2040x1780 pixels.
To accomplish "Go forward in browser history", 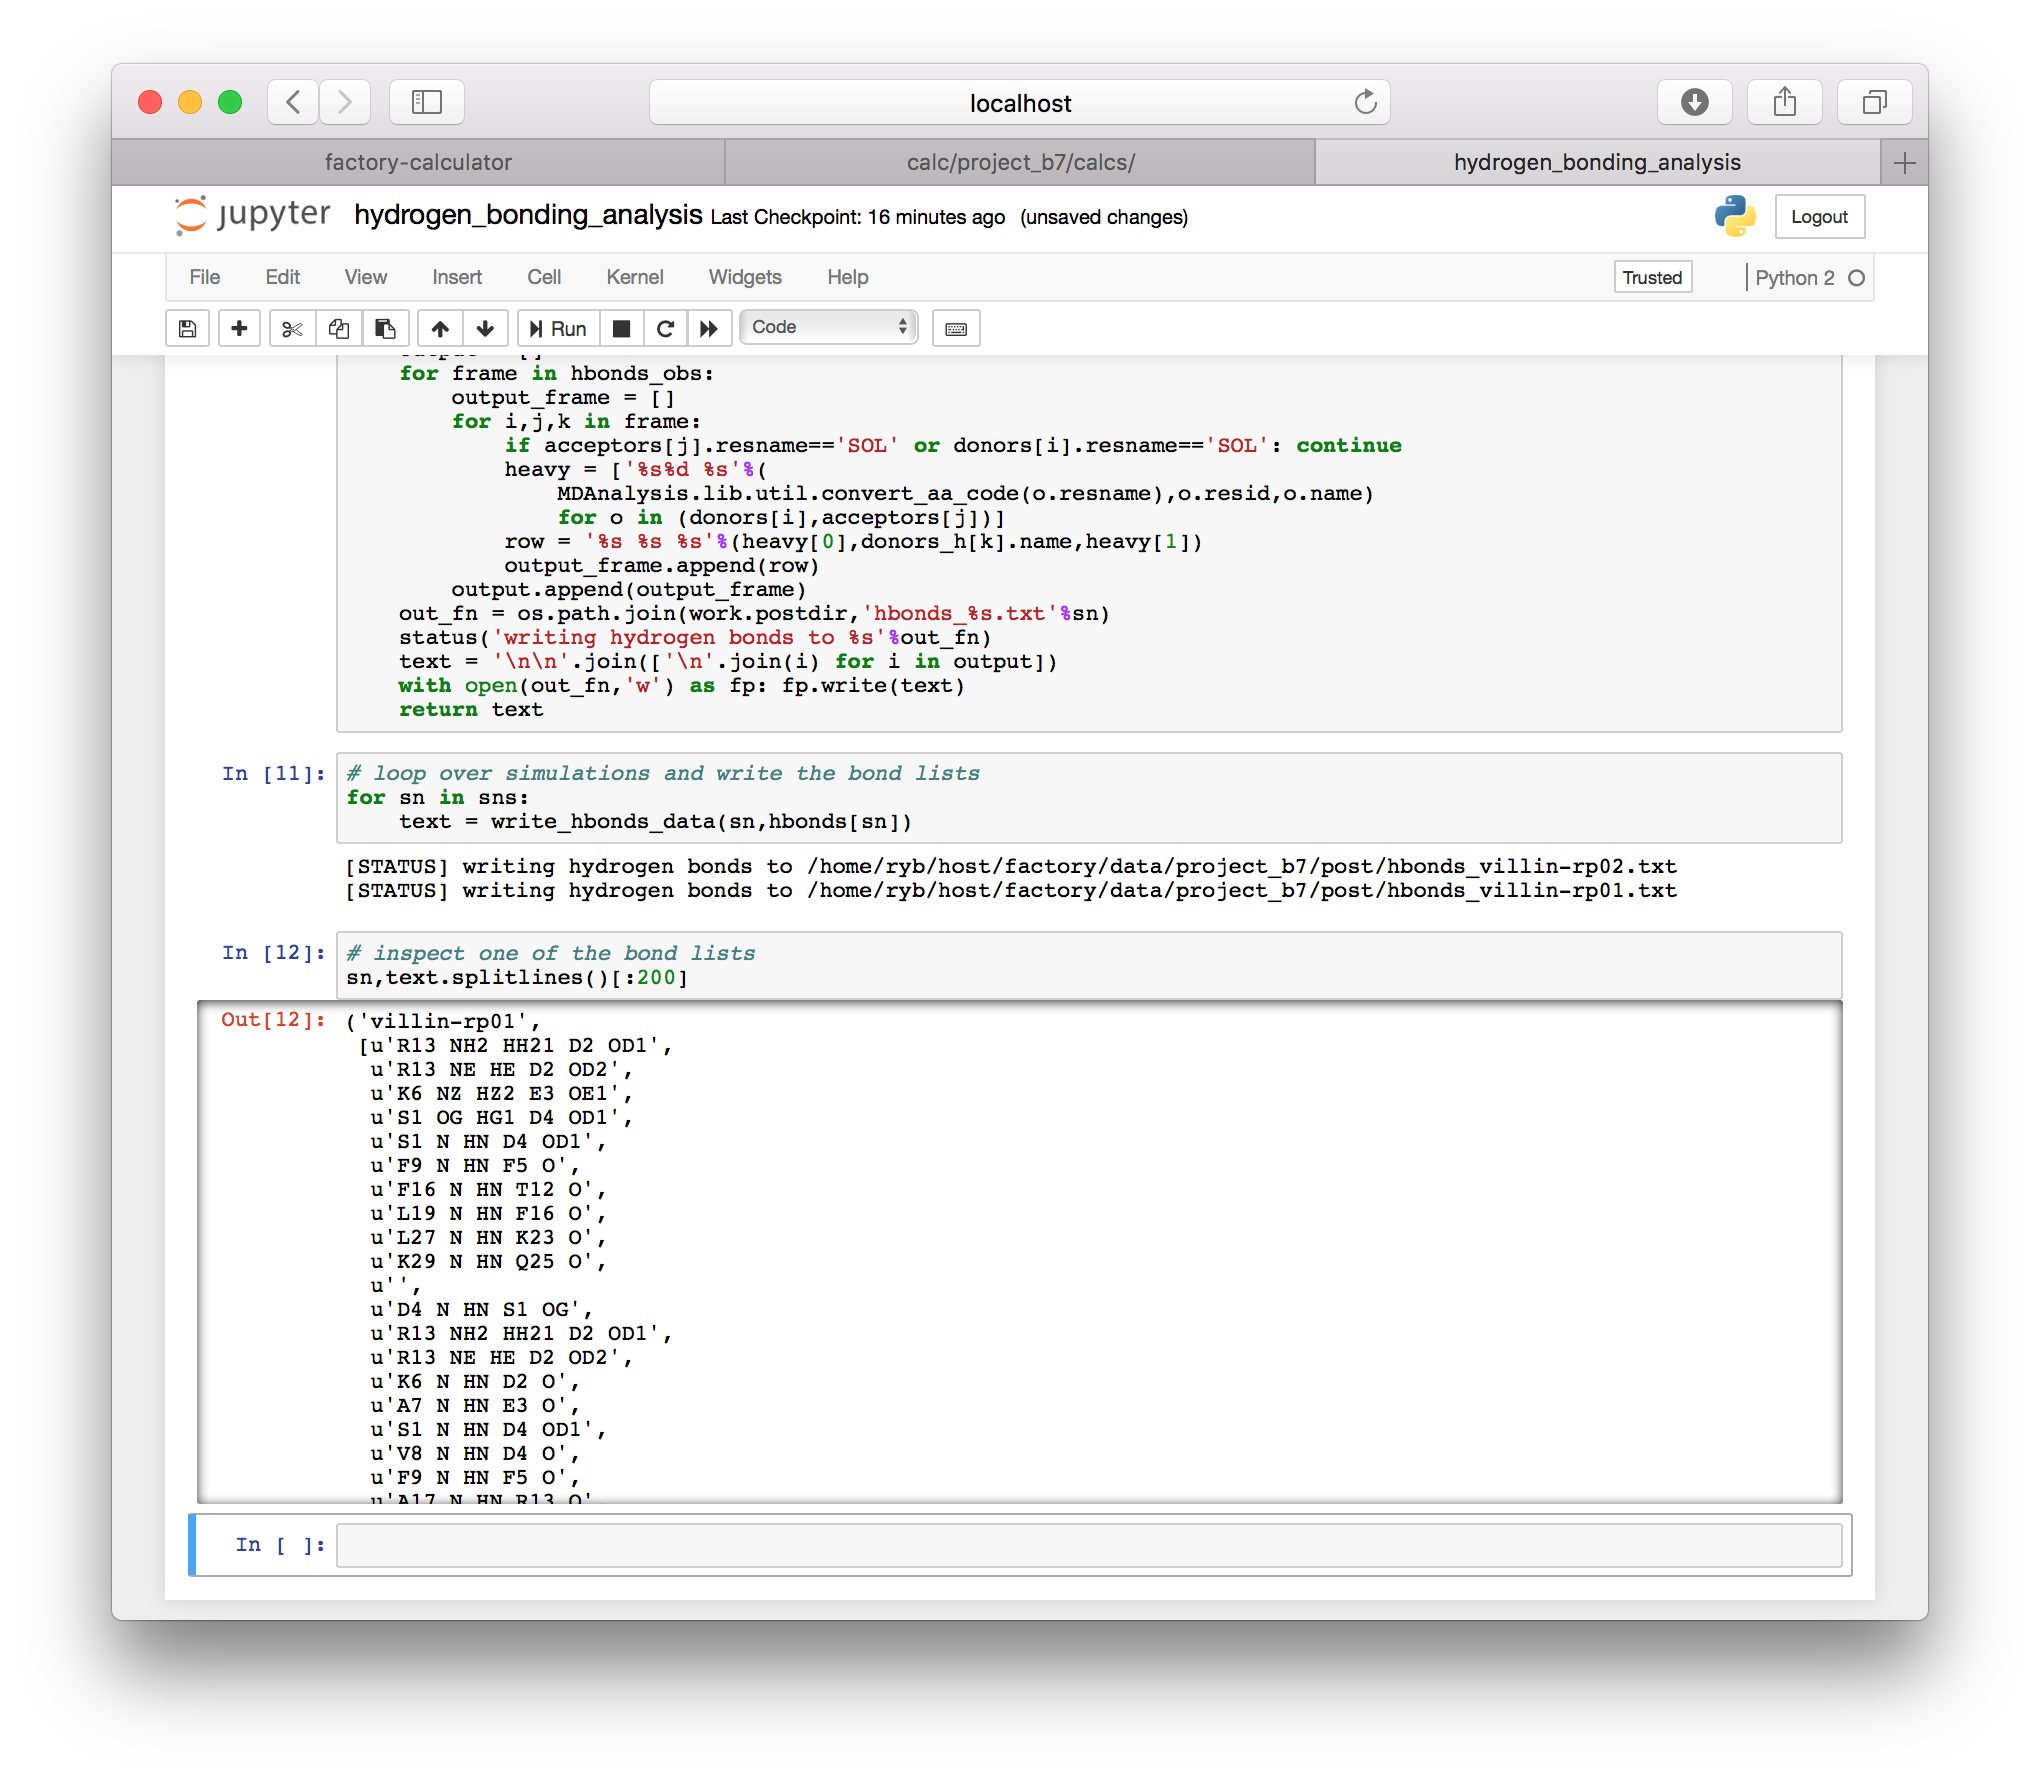I will pos(345,102).
